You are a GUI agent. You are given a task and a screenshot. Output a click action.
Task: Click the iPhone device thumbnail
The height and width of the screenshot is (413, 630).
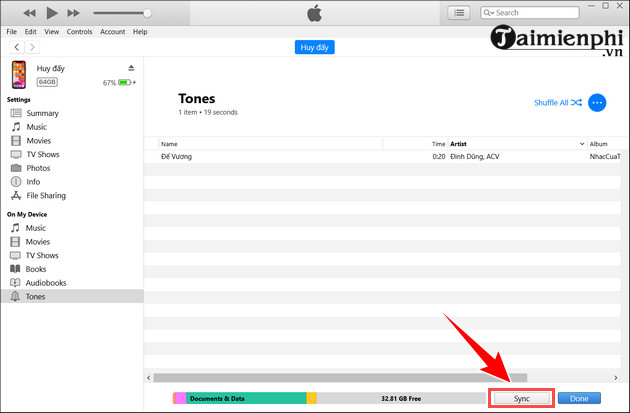19,75
